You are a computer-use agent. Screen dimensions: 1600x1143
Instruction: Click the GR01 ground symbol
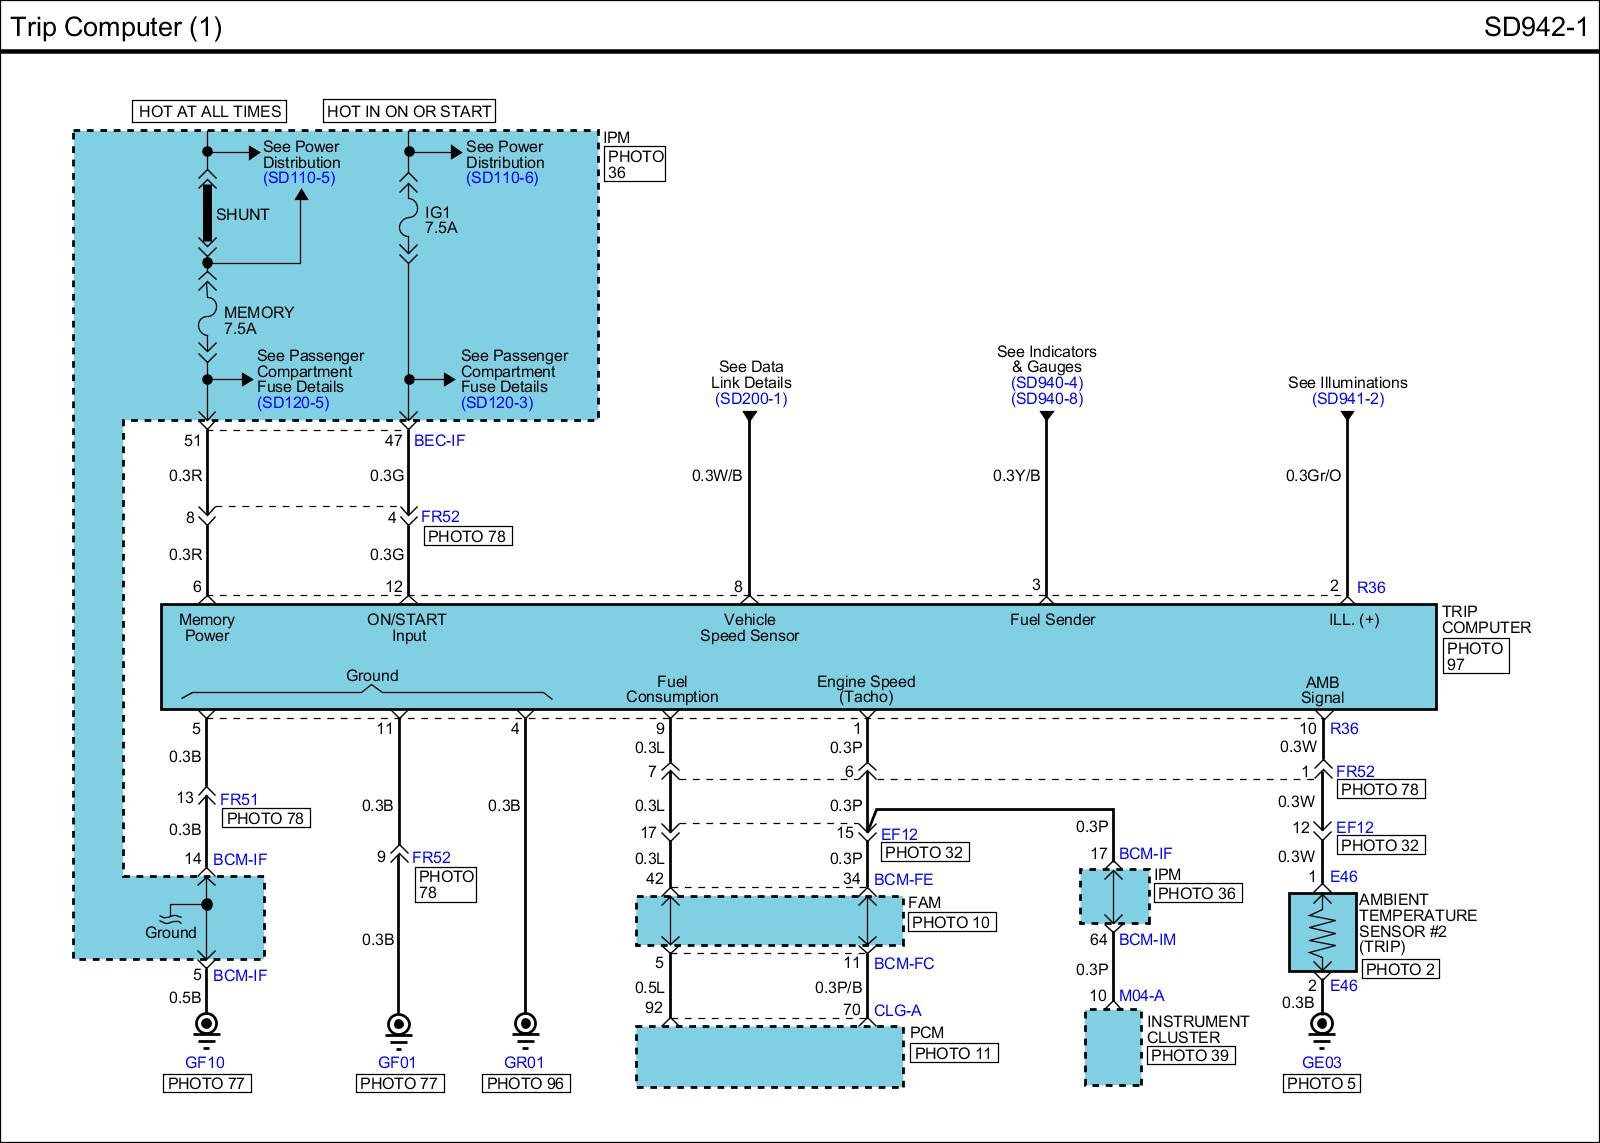[x=524, y=1026]
